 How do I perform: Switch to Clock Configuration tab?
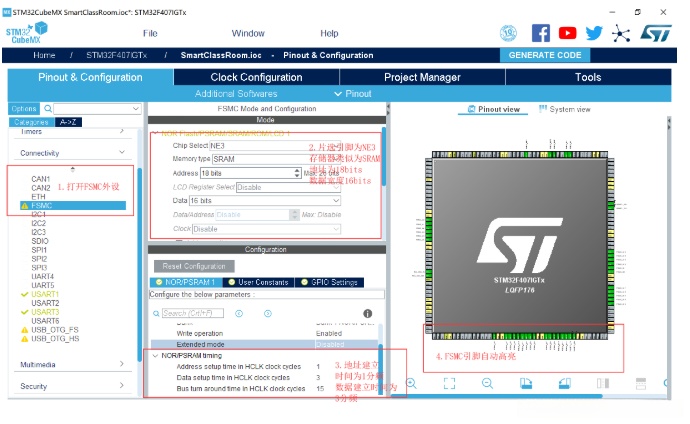257,77
